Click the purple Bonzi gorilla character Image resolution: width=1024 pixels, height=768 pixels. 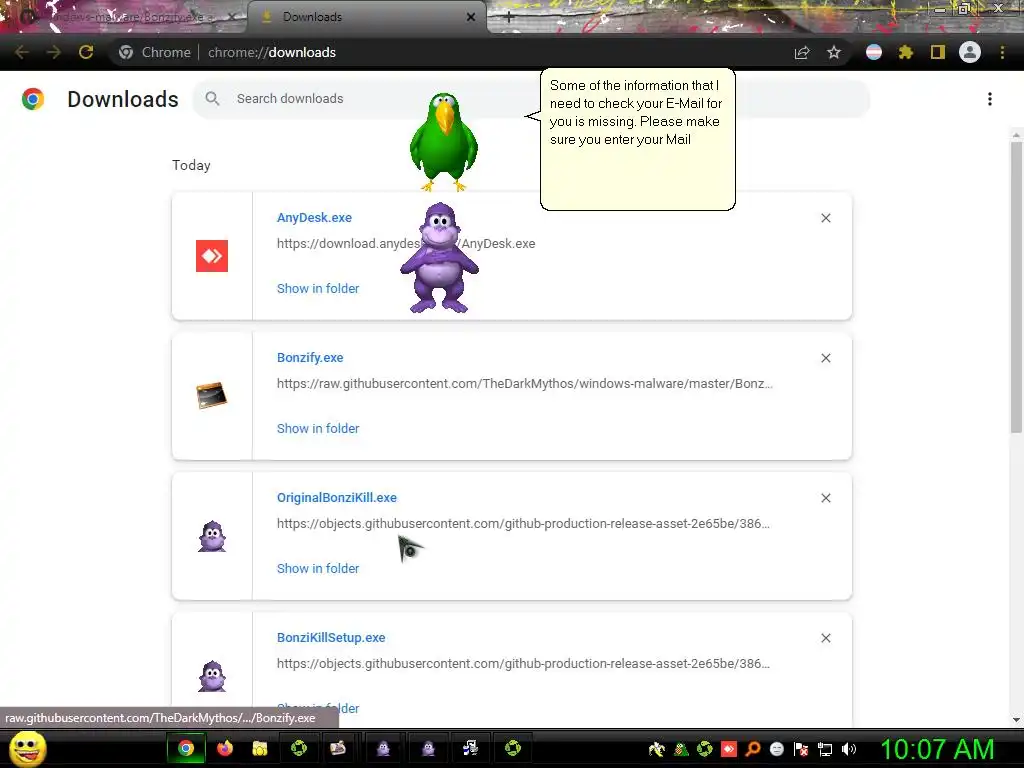click(440, 258)
